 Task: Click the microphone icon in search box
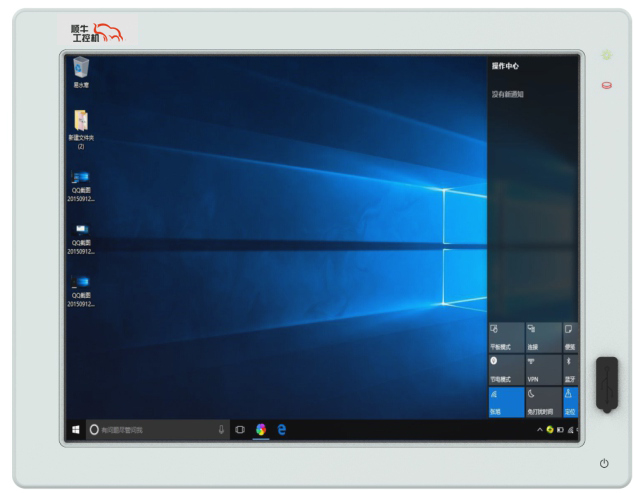221,430
